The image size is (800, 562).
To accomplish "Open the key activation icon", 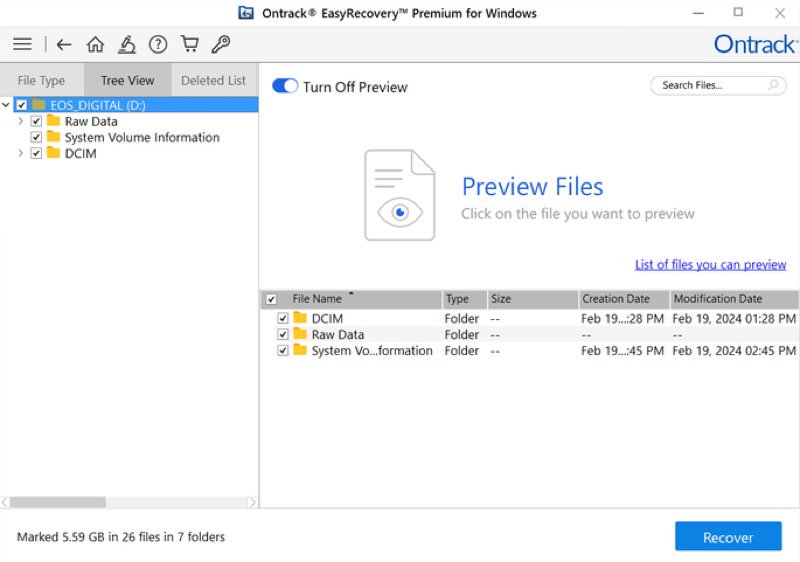I will click(221, 44).
